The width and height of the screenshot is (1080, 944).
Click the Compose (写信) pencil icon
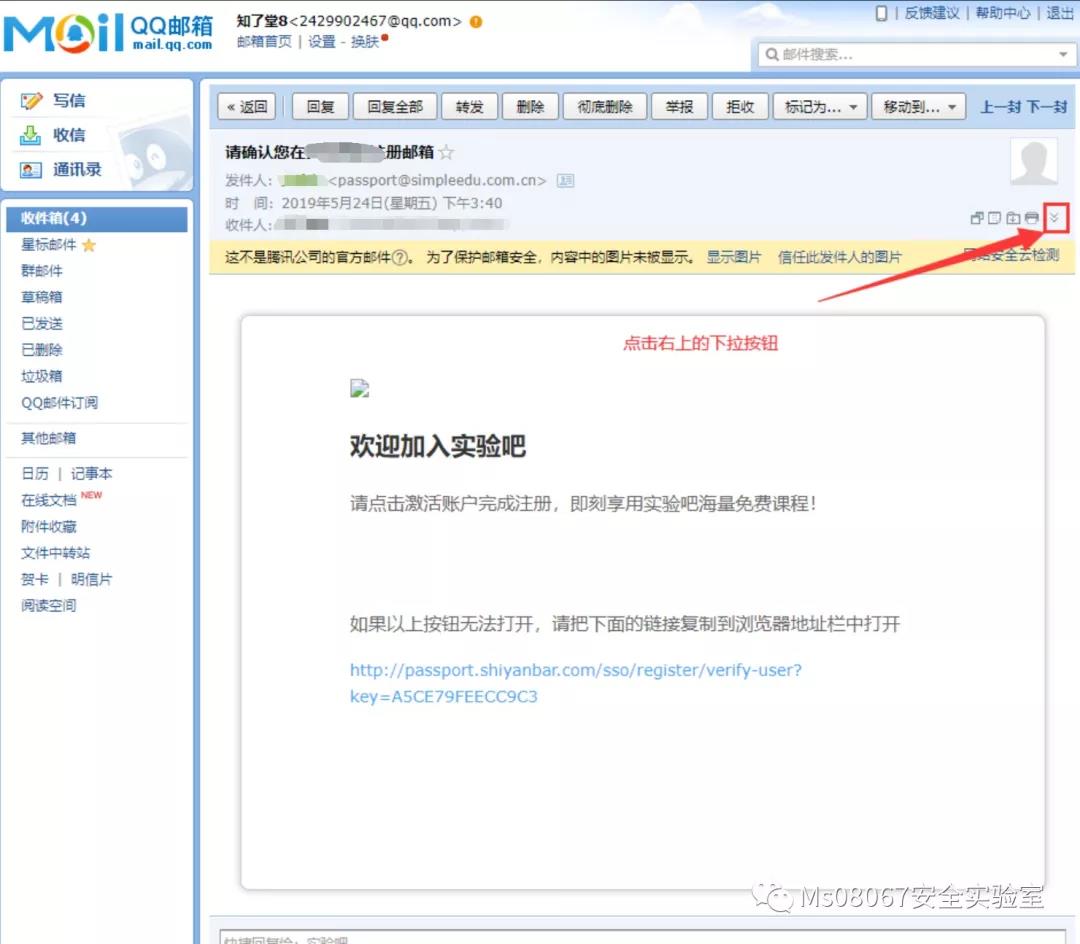(x=32, y=101)
